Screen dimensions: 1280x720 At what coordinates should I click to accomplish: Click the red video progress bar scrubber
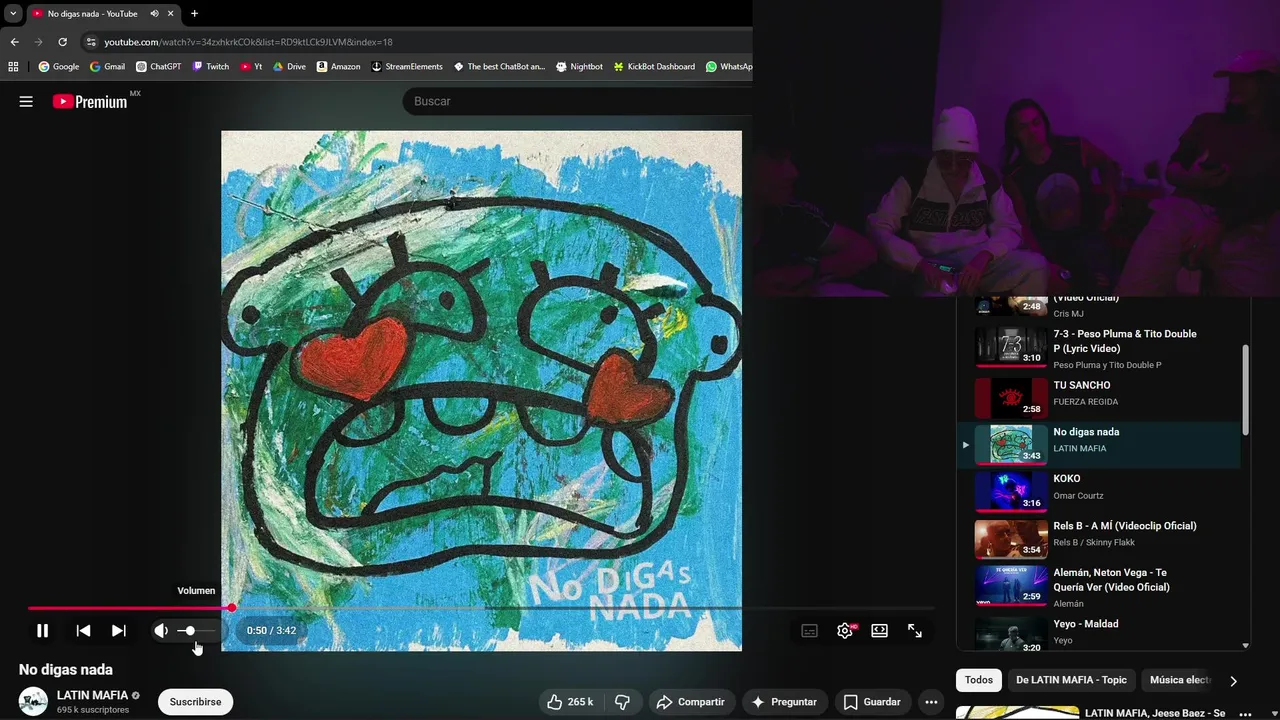coord(232,608)
